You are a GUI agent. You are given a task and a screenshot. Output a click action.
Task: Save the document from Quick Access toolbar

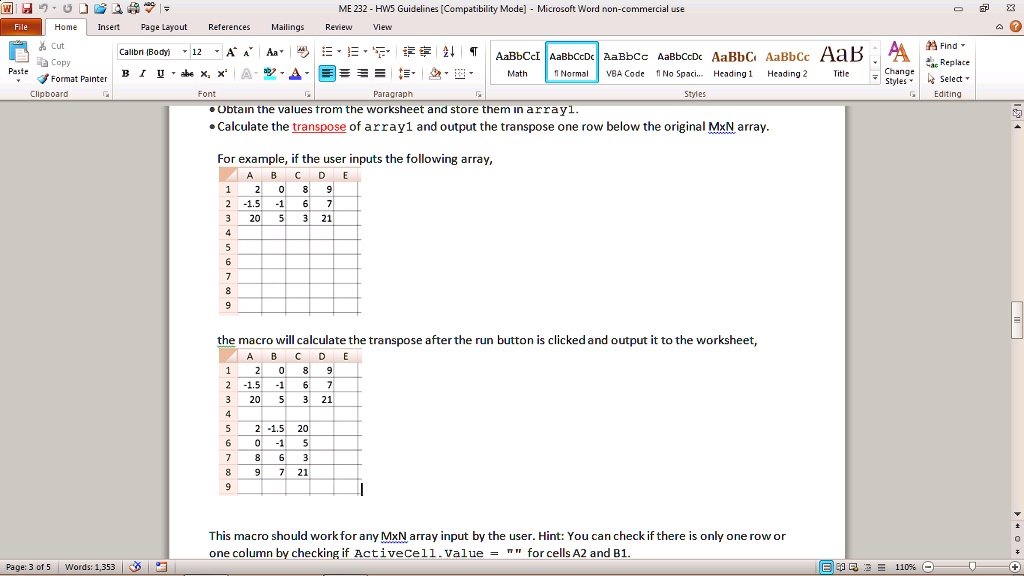[x=27, y=8]
